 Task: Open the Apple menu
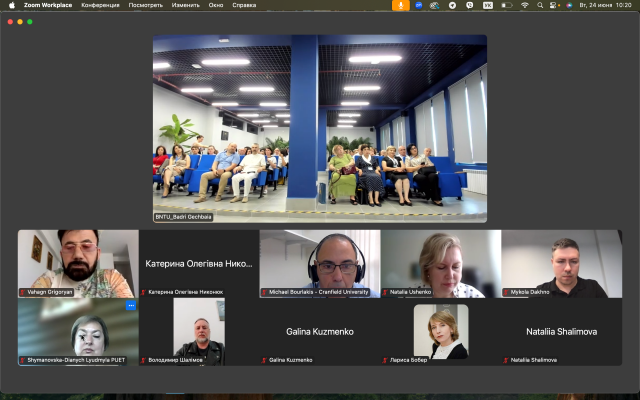click(11, 5)
